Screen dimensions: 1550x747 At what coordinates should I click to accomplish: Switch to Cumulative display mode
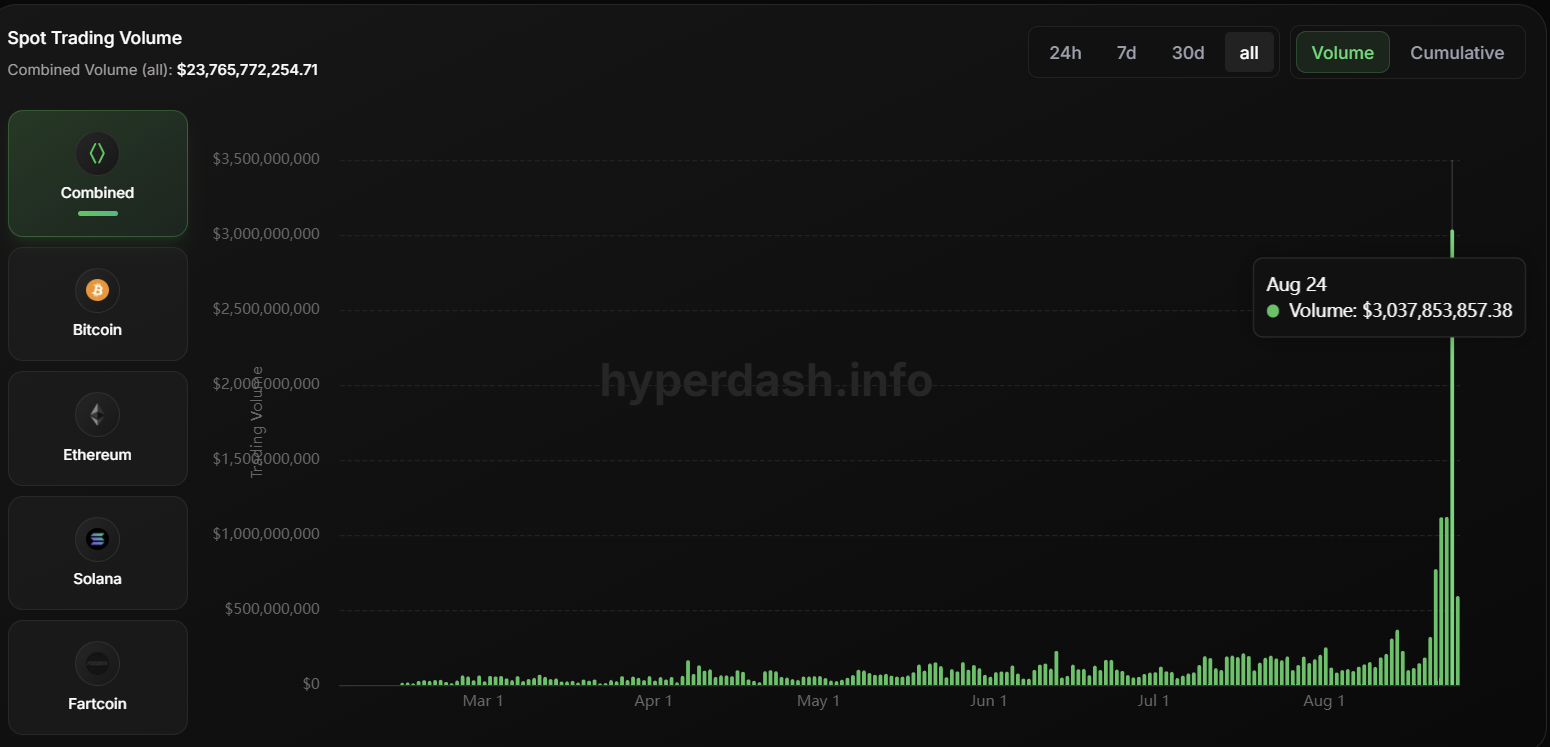coord(1457,52)
